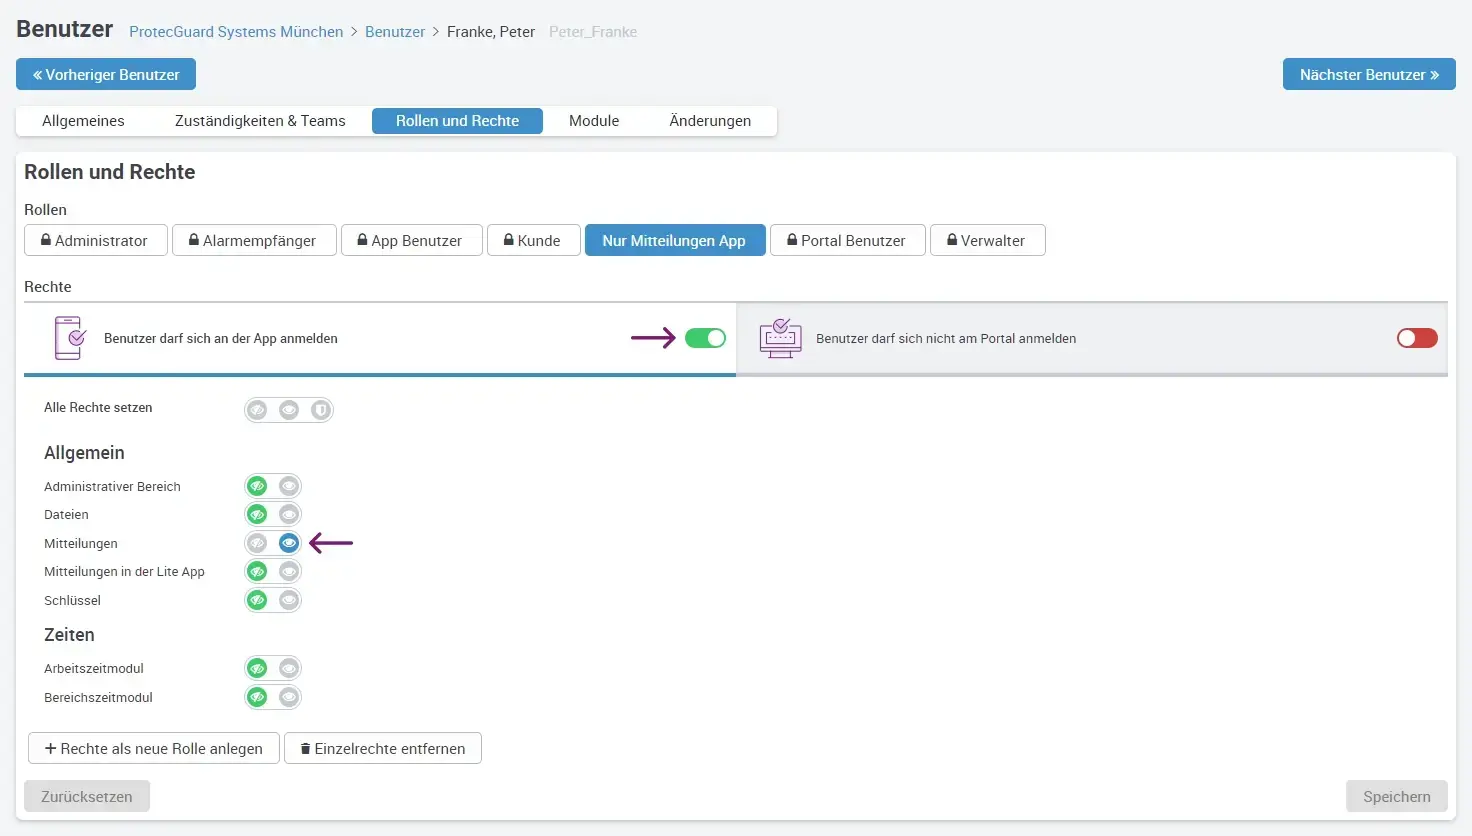Click the hidden-eye icon in Alle Rechte setzen
This screenshot has height=836, width=1472.
(x=258, y=410)
